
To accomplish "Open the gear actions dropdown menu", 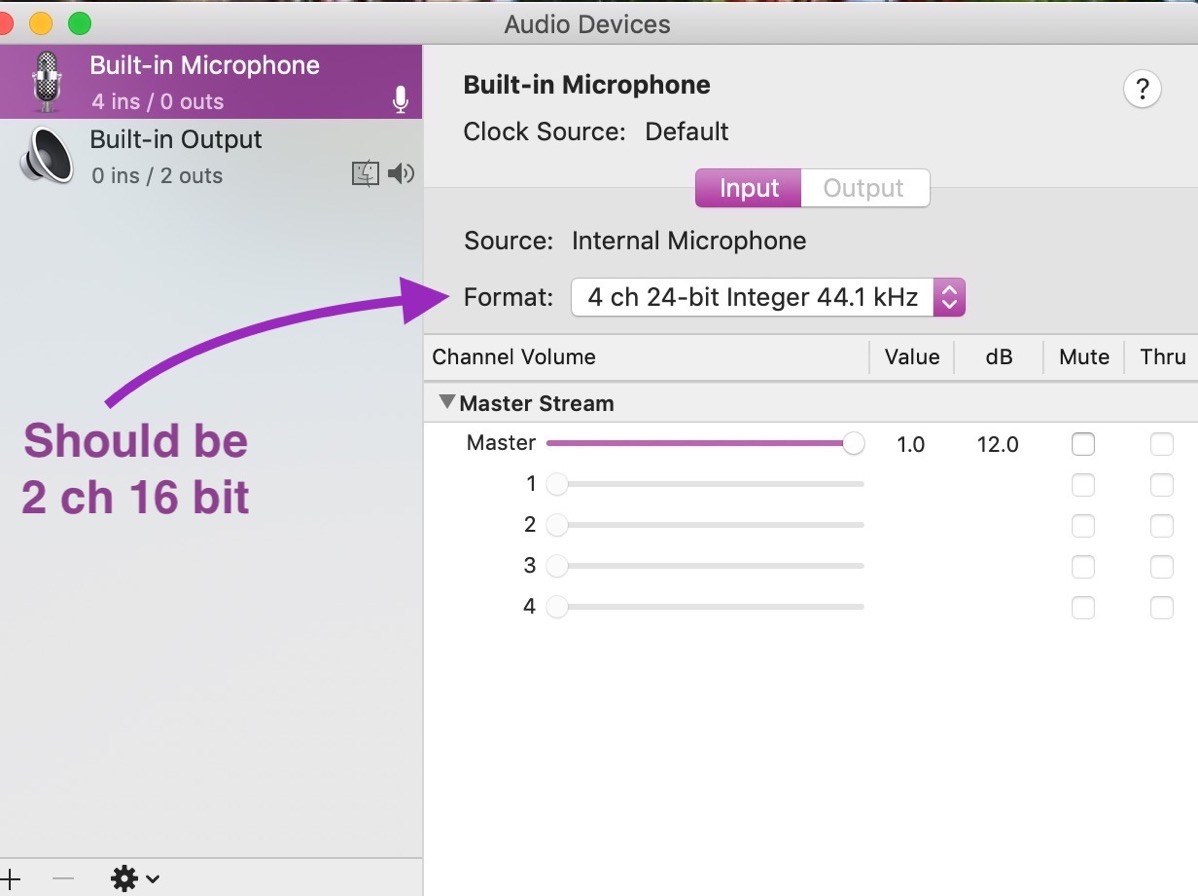I will tap(134, 878).
